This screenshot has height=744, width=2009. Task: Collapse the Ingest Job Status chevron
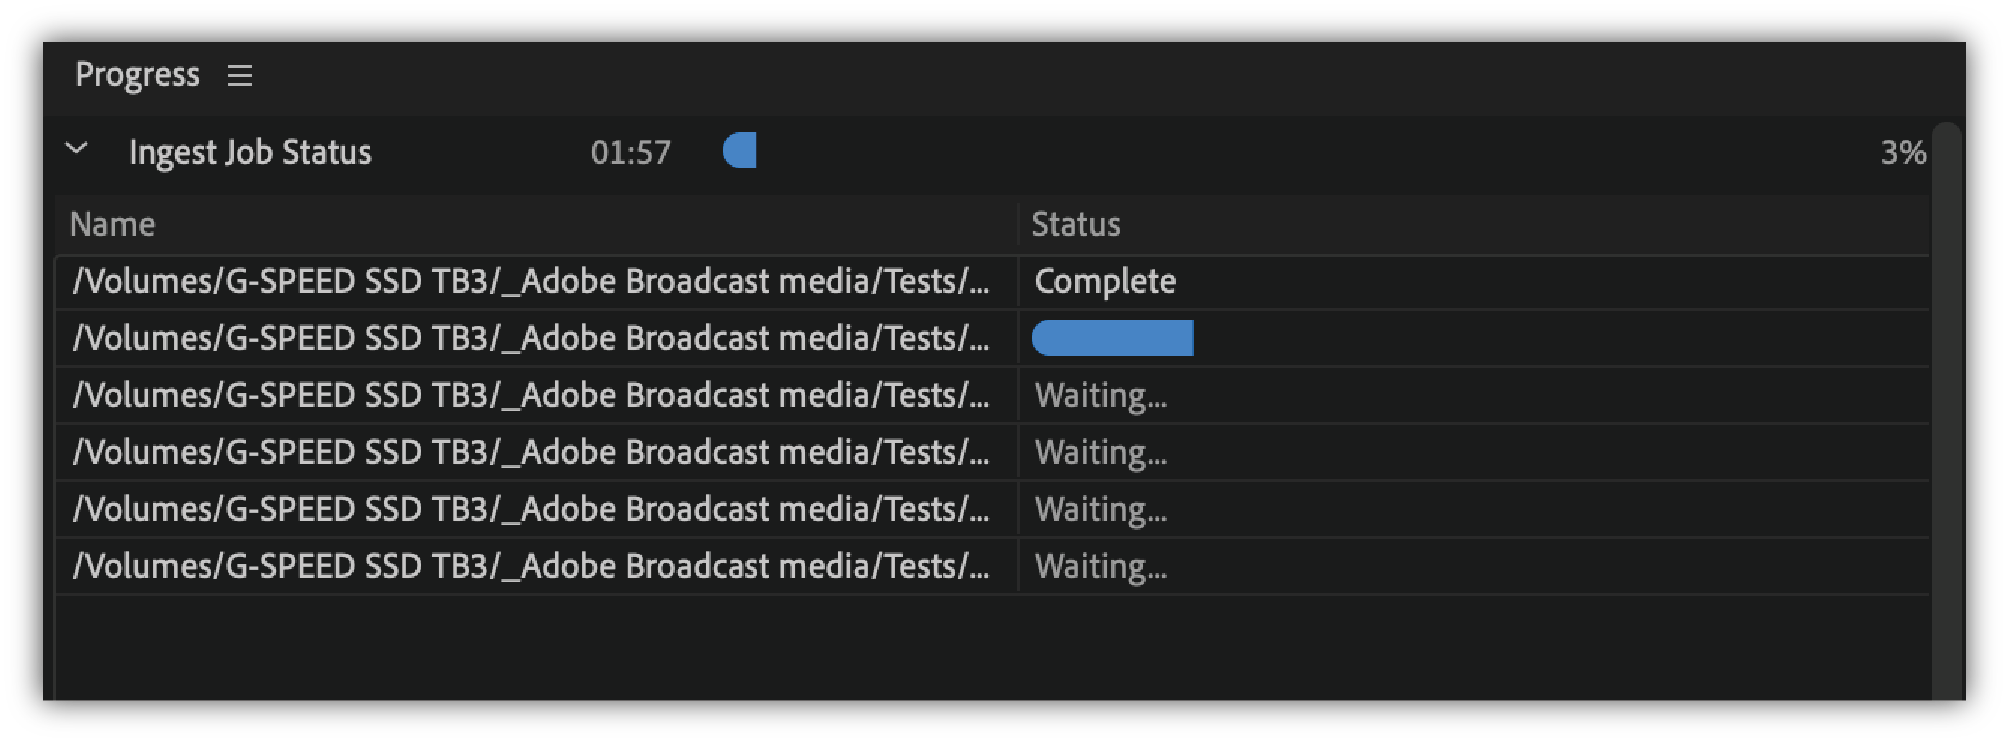77,151
